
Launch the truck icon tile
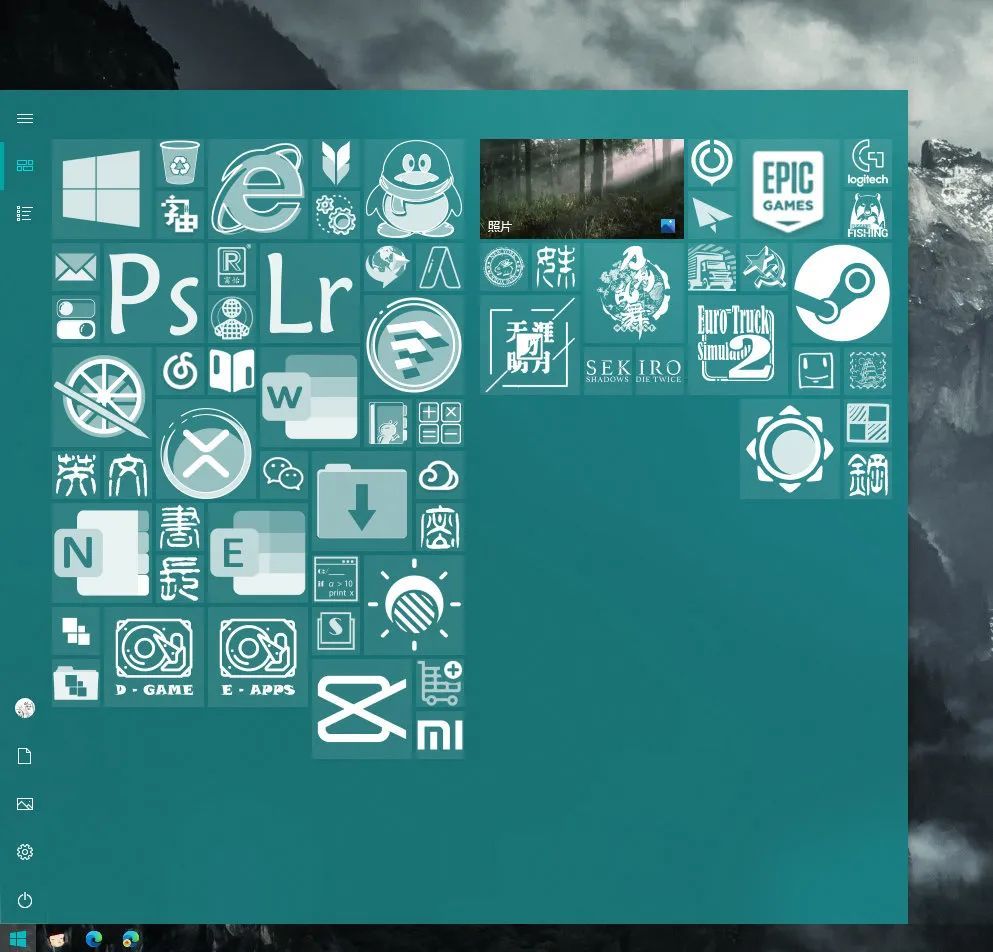coord(711,267)
